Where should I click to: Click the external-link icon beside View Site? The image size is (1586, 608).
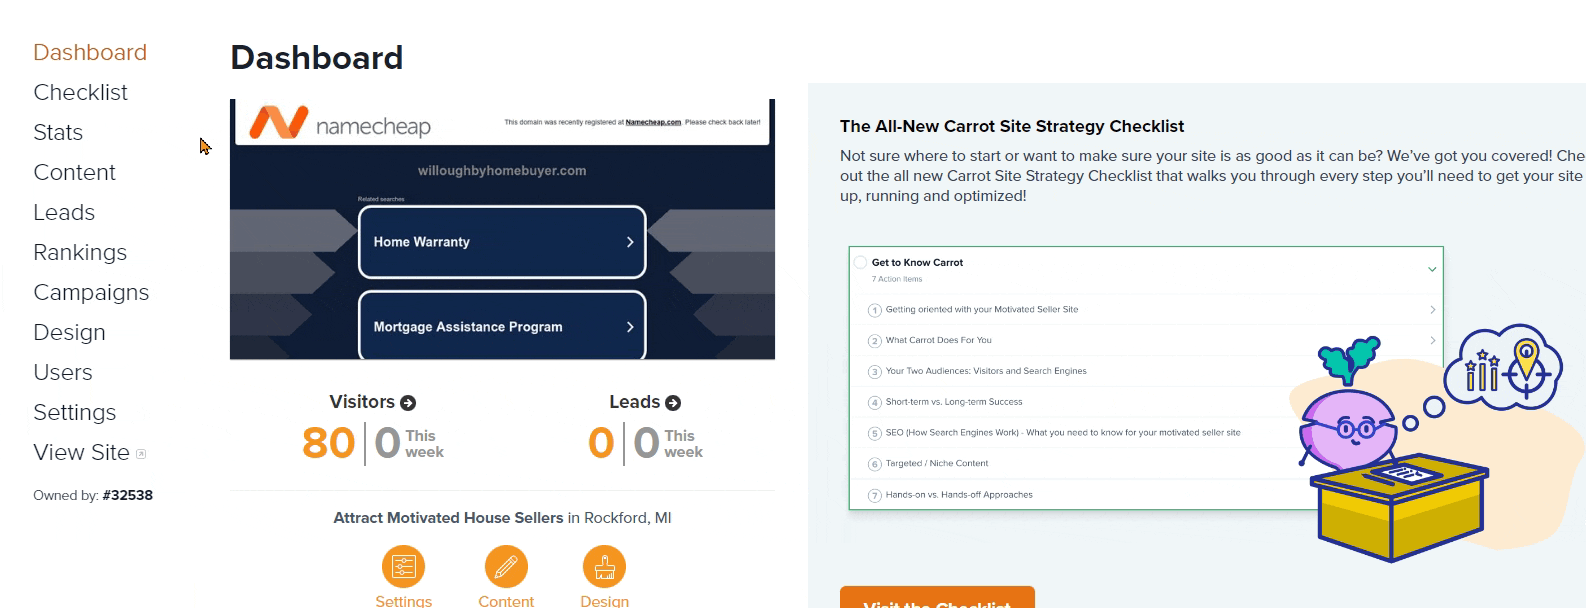[x=141, y=454]
